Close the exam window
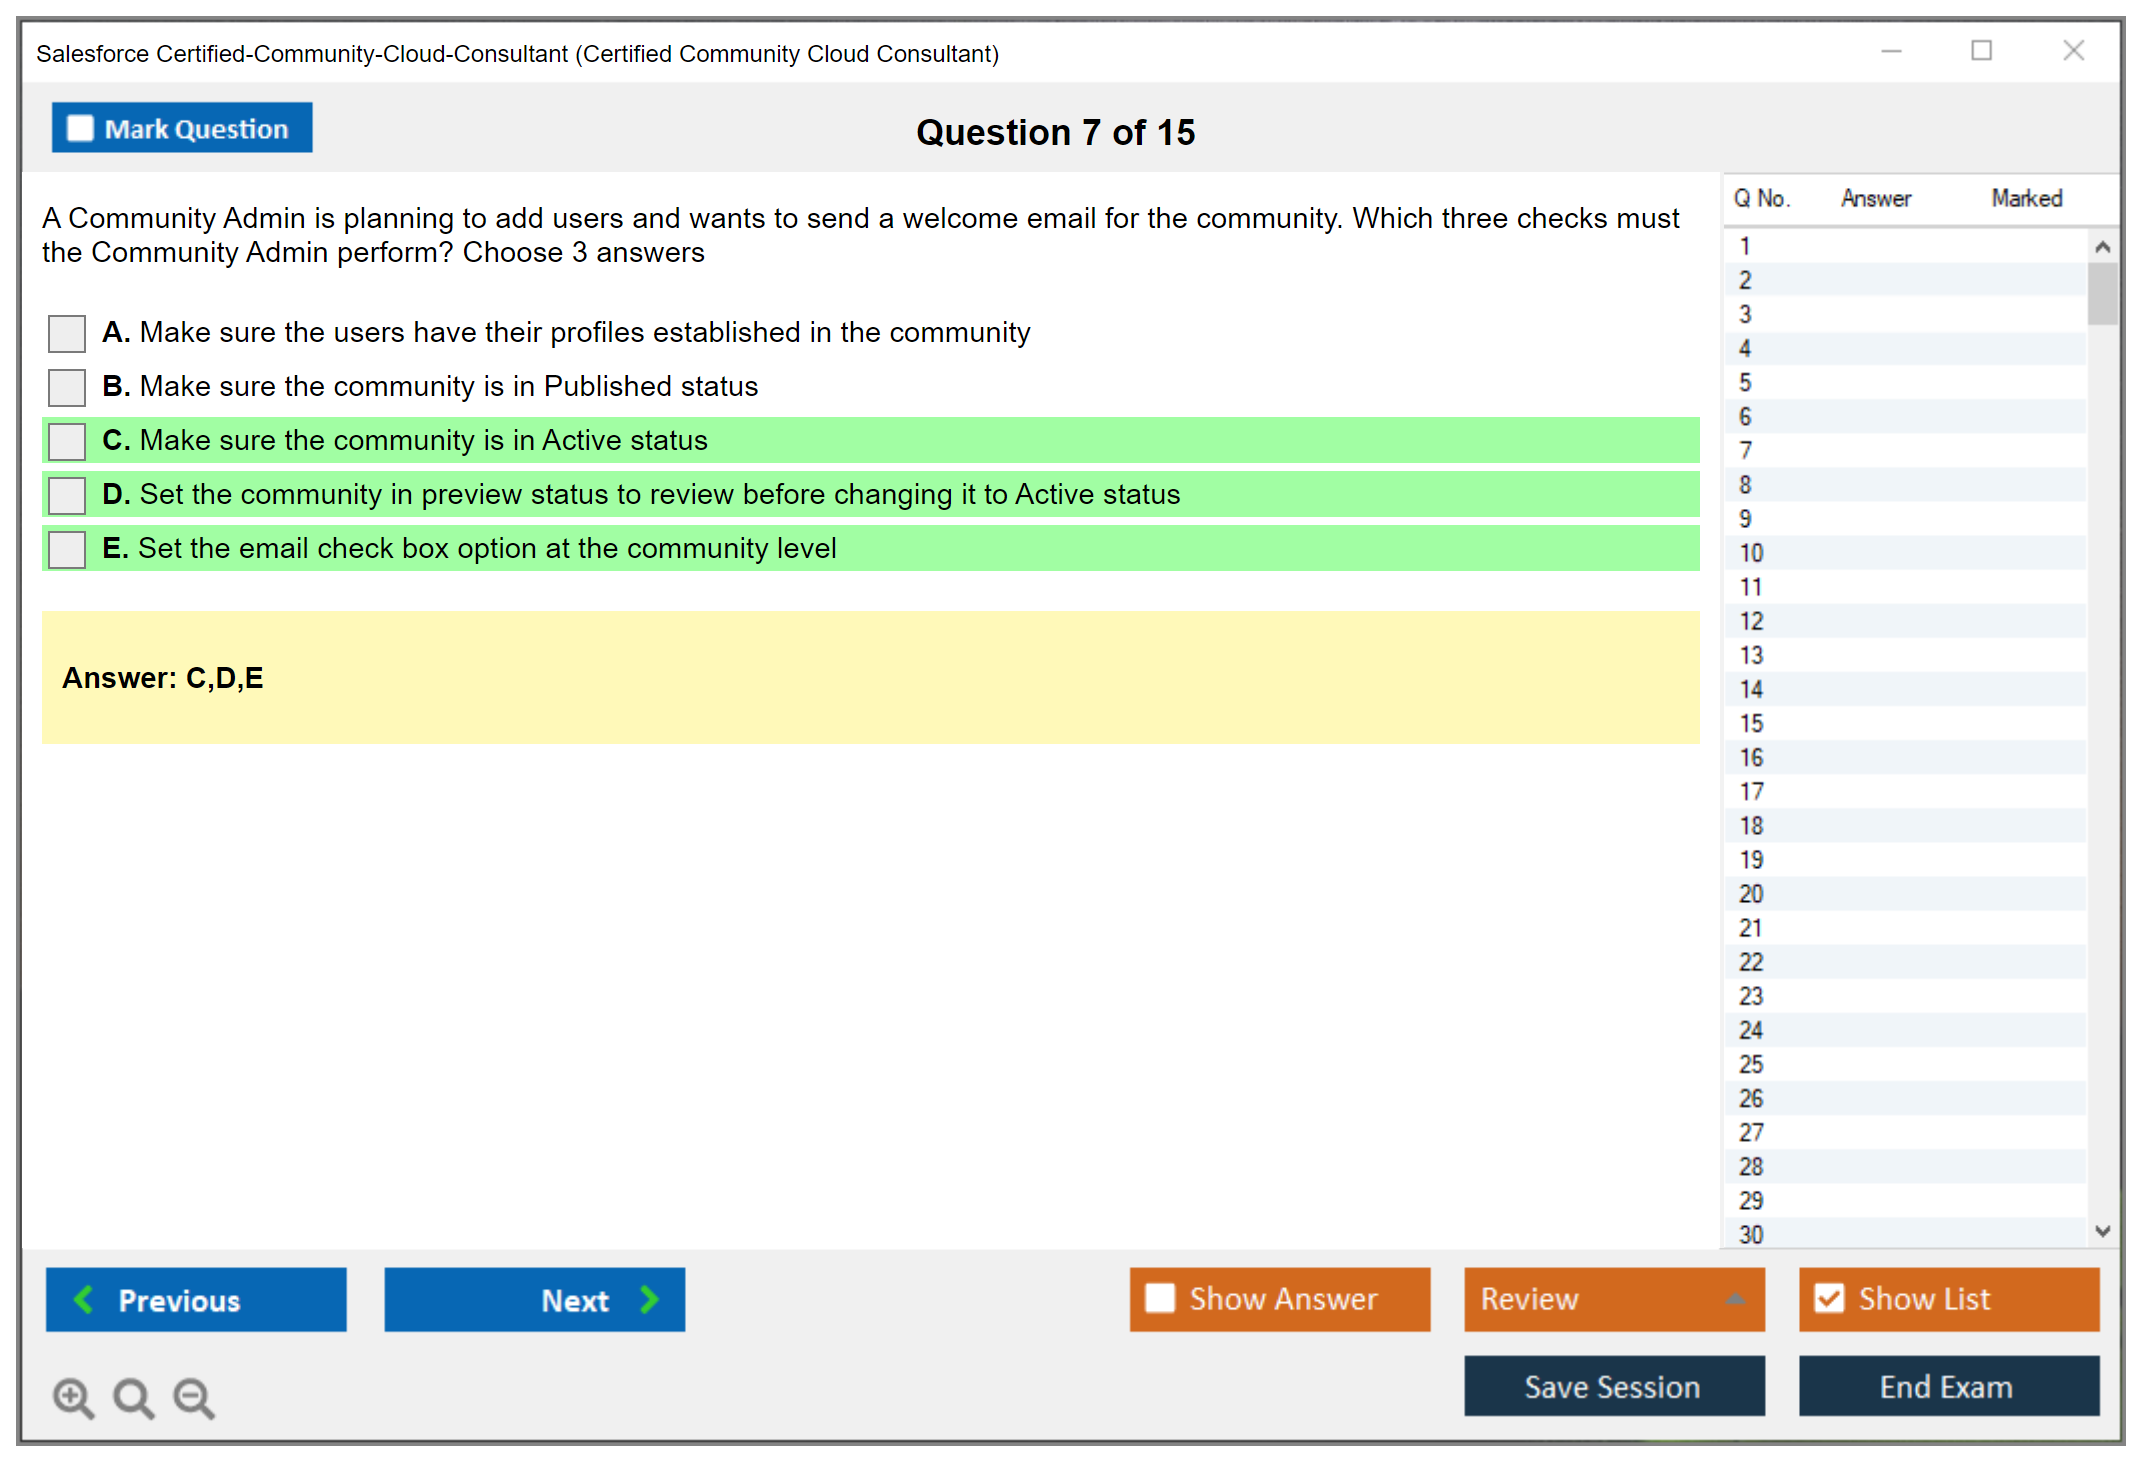Image resolution: width=2150 pixels, height=1470 pixels. pos(2073,51)
